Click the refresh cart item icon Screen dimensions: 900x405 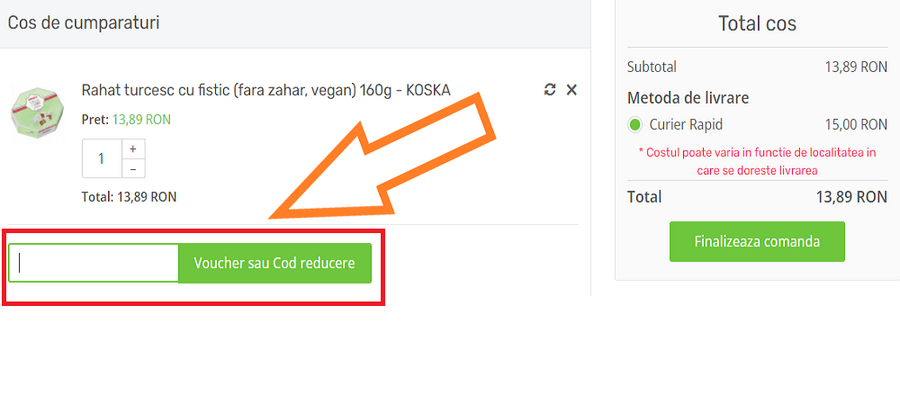tap(550, 90)
